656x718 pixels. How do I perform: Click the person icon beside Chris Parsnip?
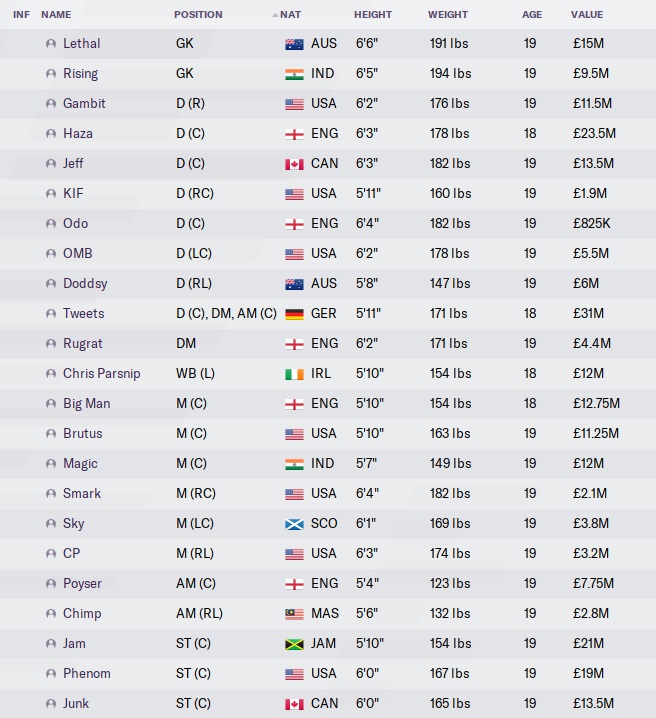tap(51, 374)
